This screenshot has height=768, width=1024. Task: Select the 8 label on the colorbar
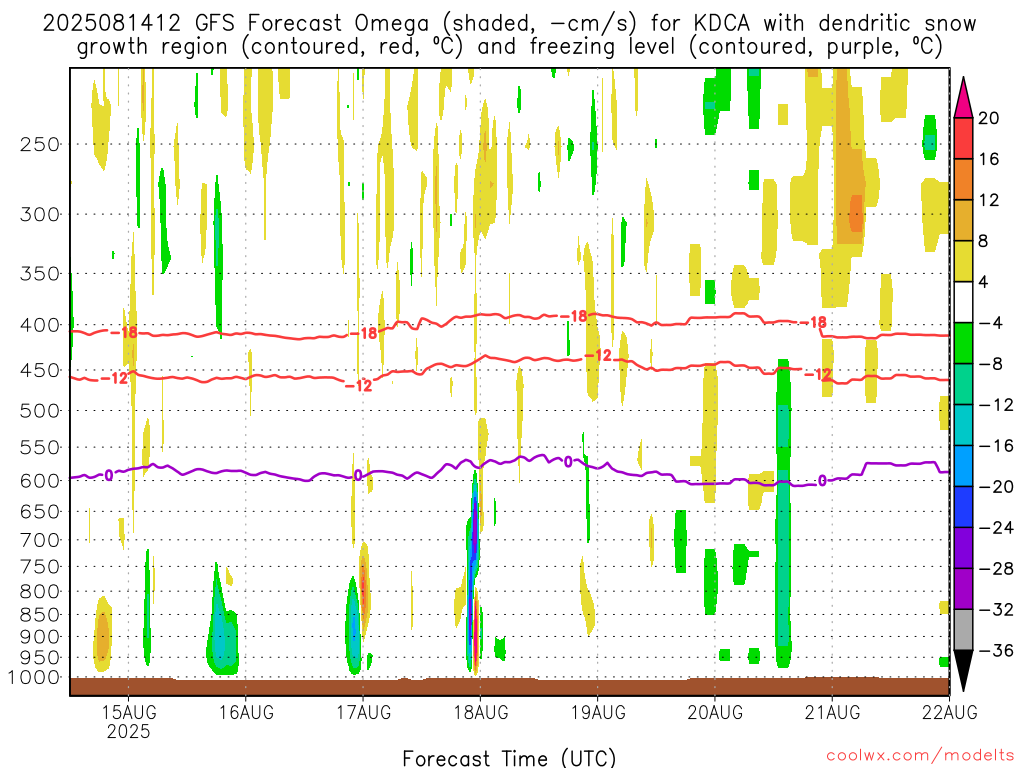(x=984, y=241)
